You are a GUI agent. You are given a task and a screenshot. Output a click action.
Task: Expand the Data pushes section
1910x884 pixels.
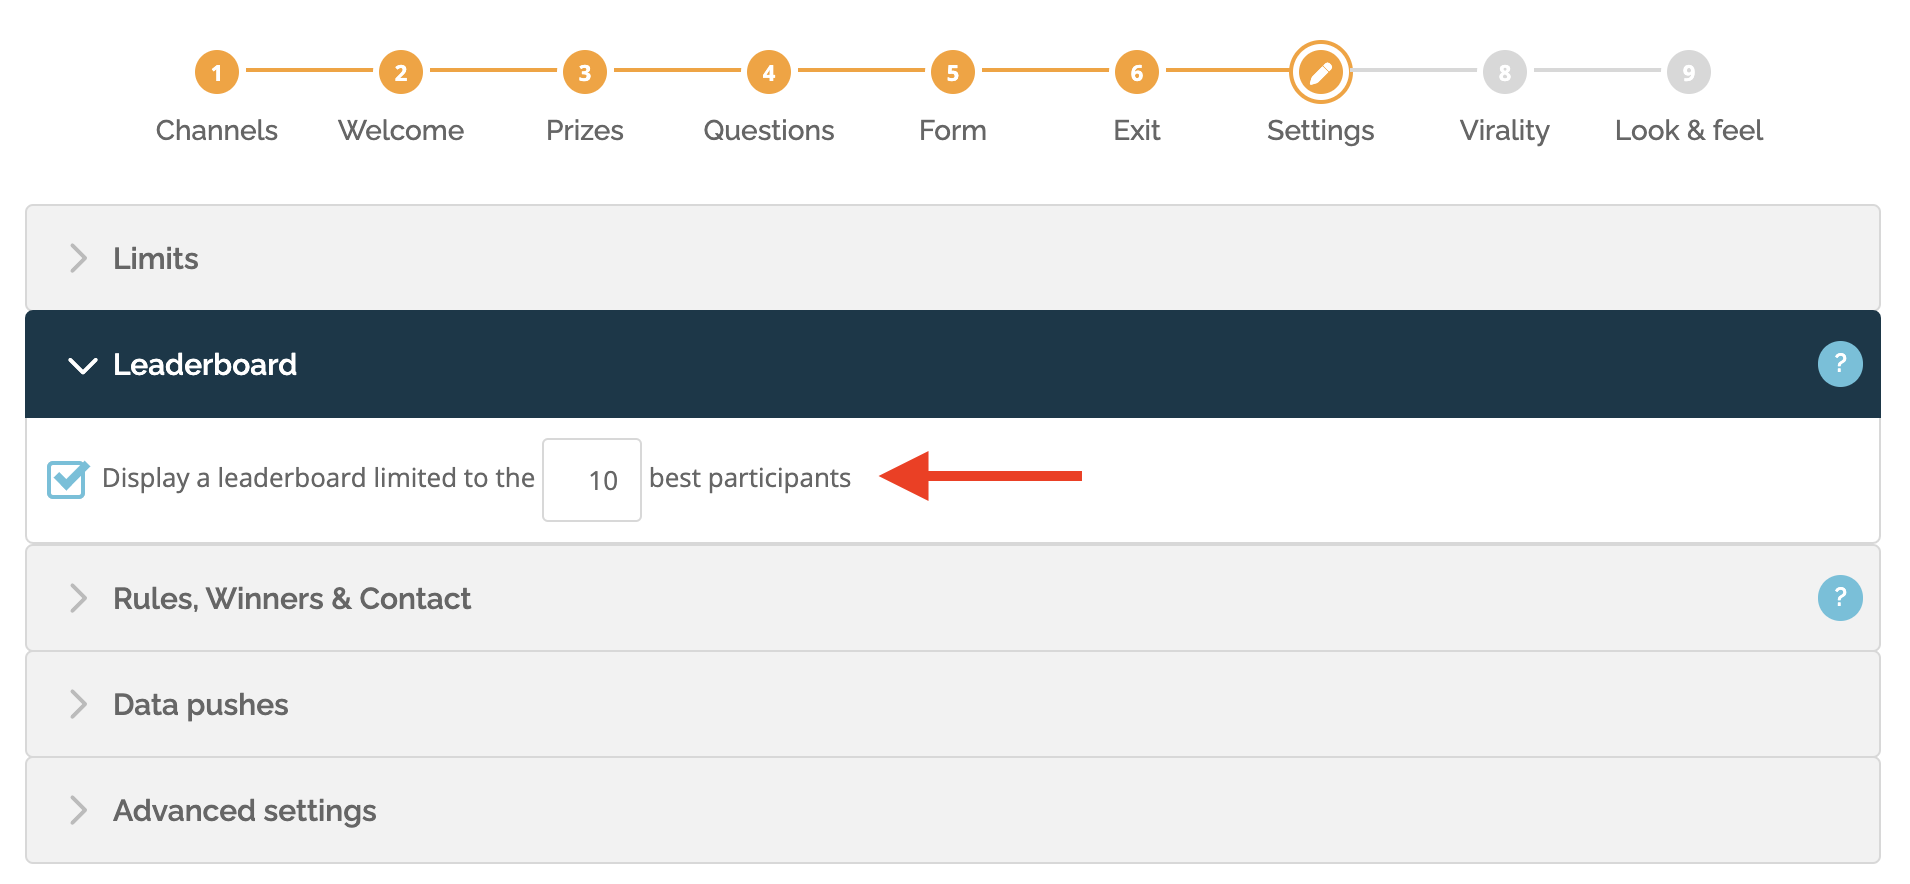pos(952,704)
